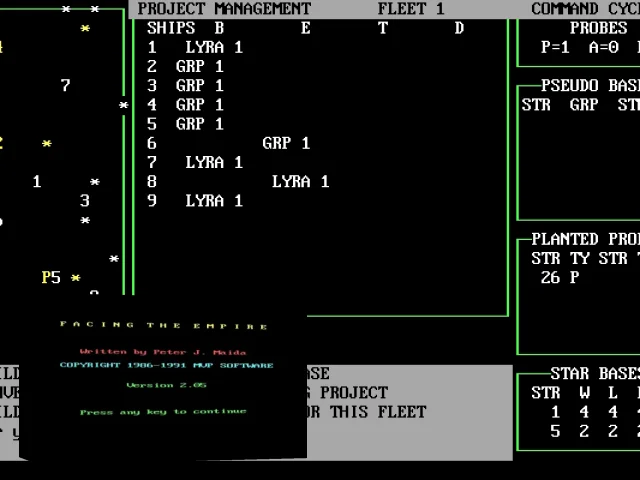Click star number 7 on the map
Screen dimensions: 640x480
tap(65, 86)
